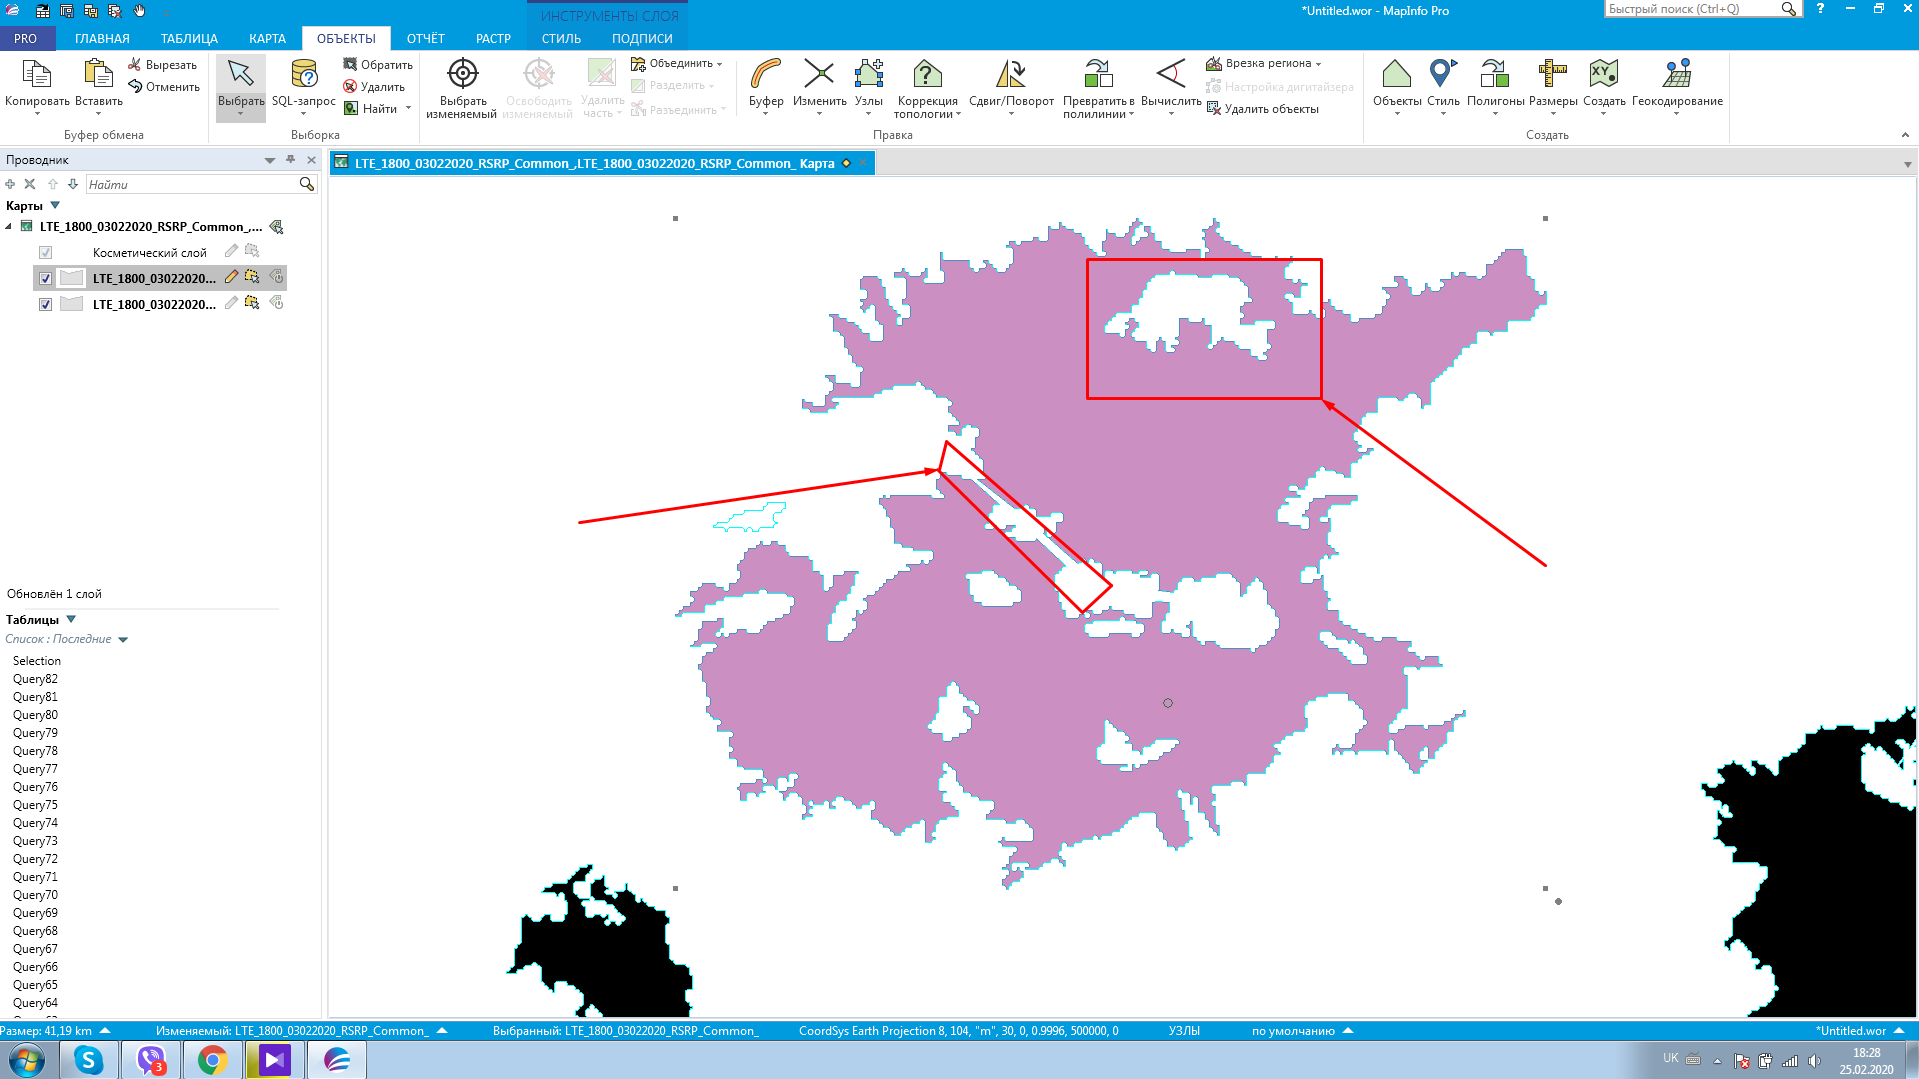Click the Paste (Вставить) icon
Image resolution: width=1919 pixels, height=1079 pixels.
click(x=98, y=75)
